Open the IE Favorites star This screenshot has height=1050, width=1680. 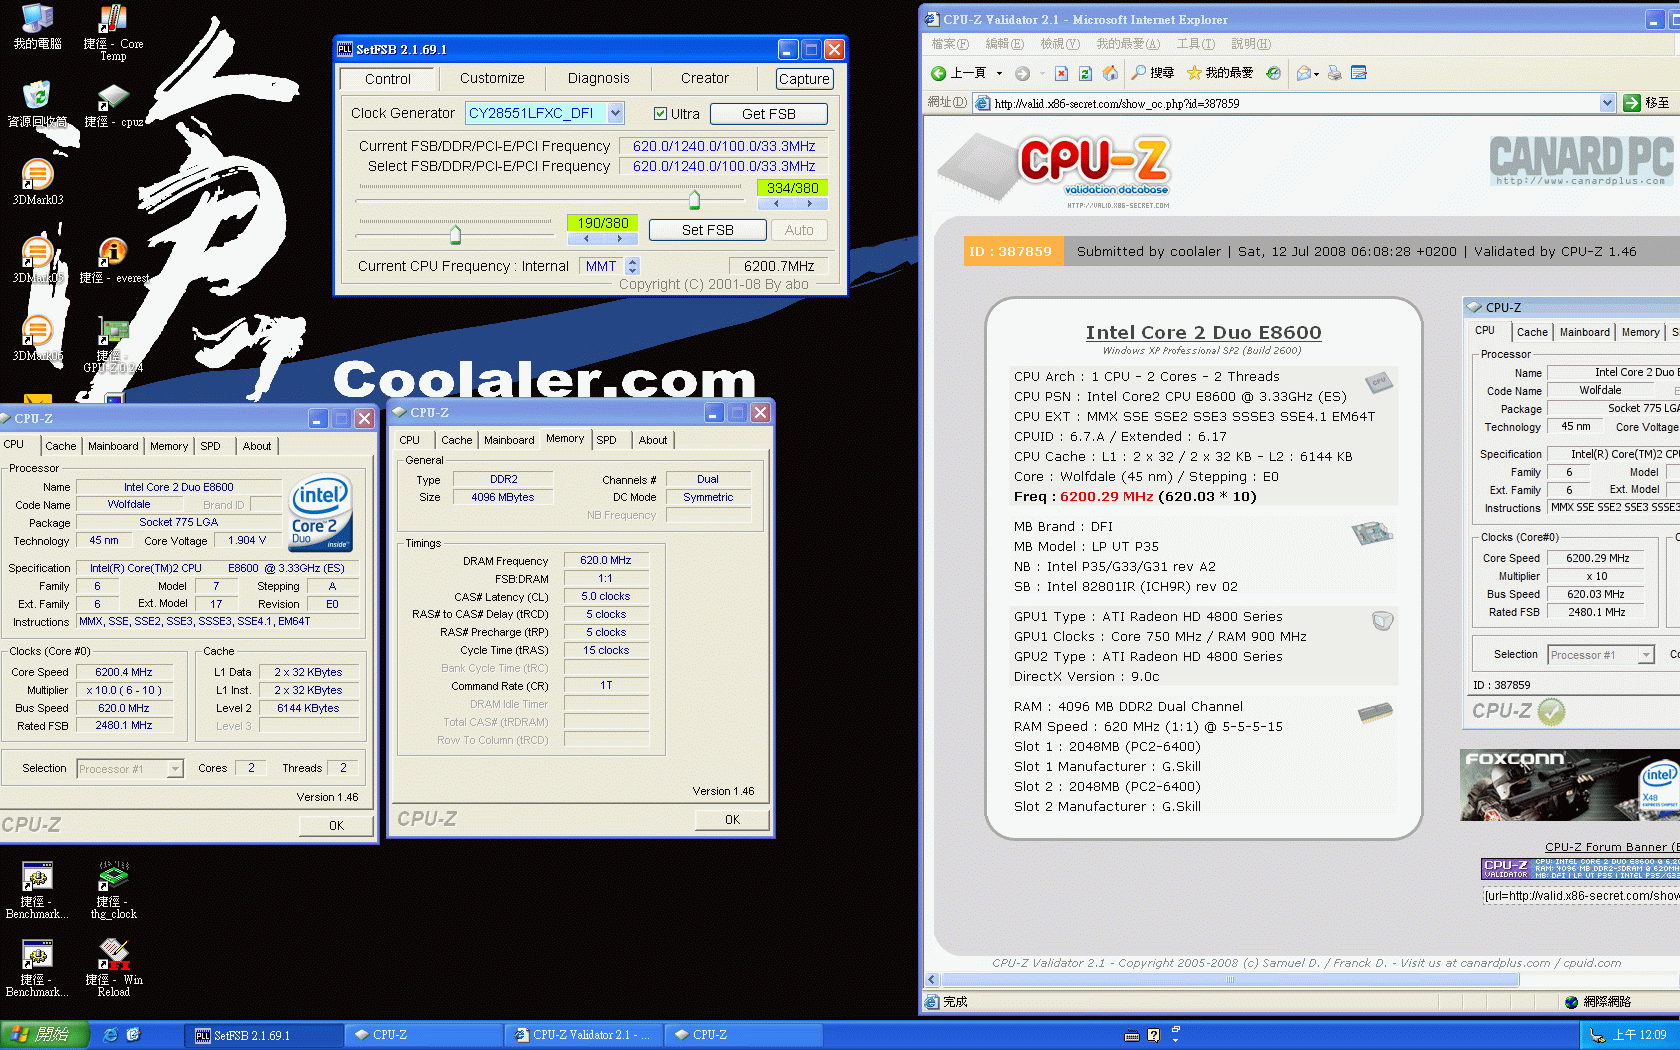point(1194,73)
